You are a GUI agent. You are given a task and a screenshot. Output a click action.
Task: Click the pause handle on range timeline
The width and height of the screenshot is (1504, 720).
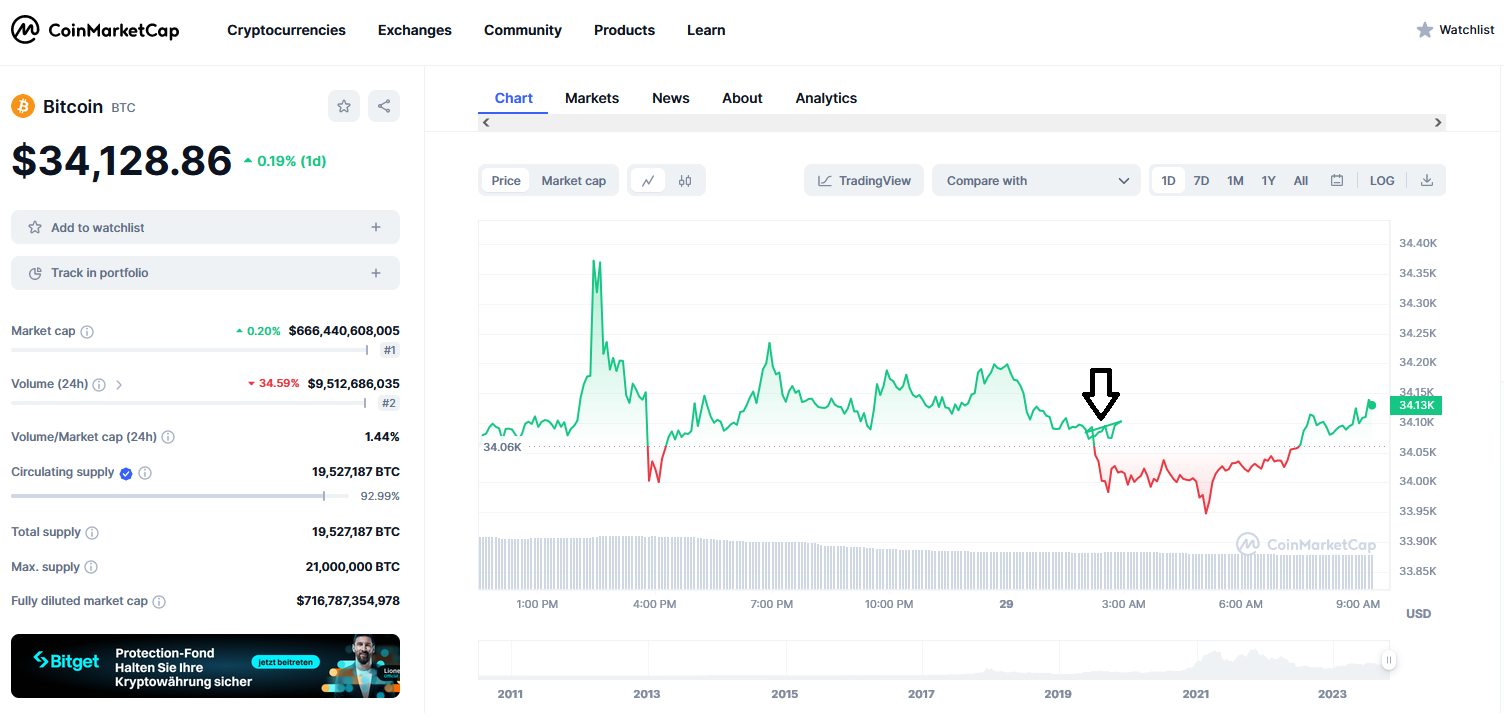tap(1389, 660)
